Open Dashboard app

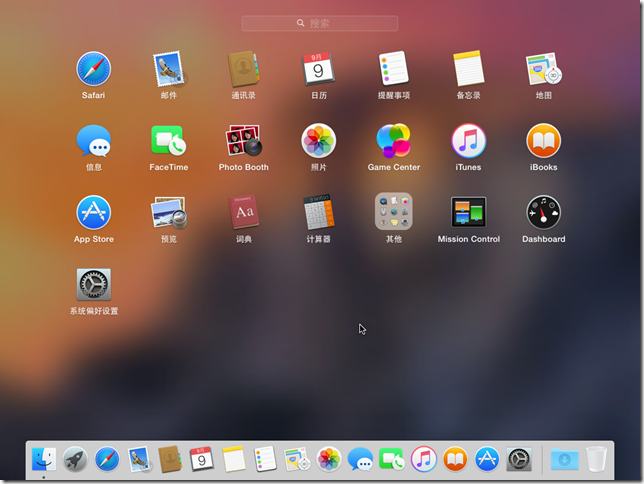[543, 212]
